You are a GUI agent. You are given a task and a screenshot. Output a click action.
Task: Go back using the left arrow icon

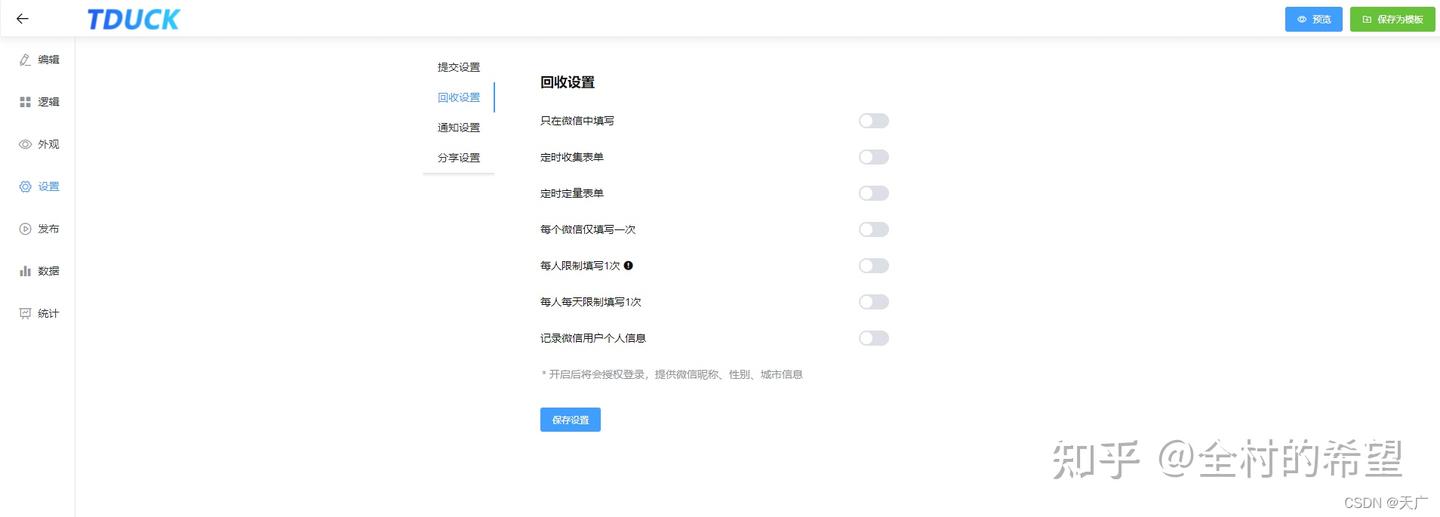point(22,19)
